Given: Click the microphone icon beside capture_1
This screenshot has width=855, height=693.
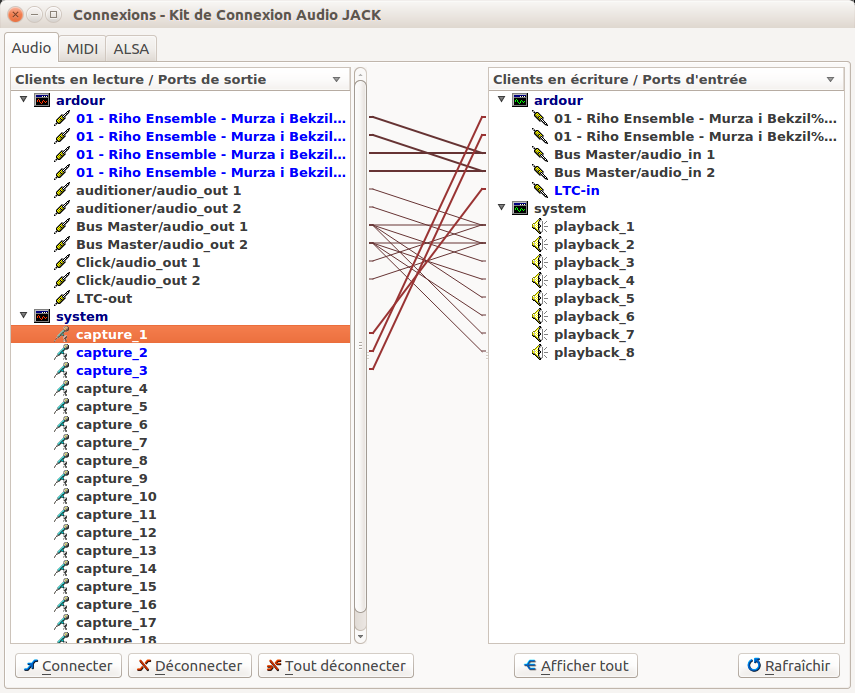Looking at the screenshot, I should [62, 334].
